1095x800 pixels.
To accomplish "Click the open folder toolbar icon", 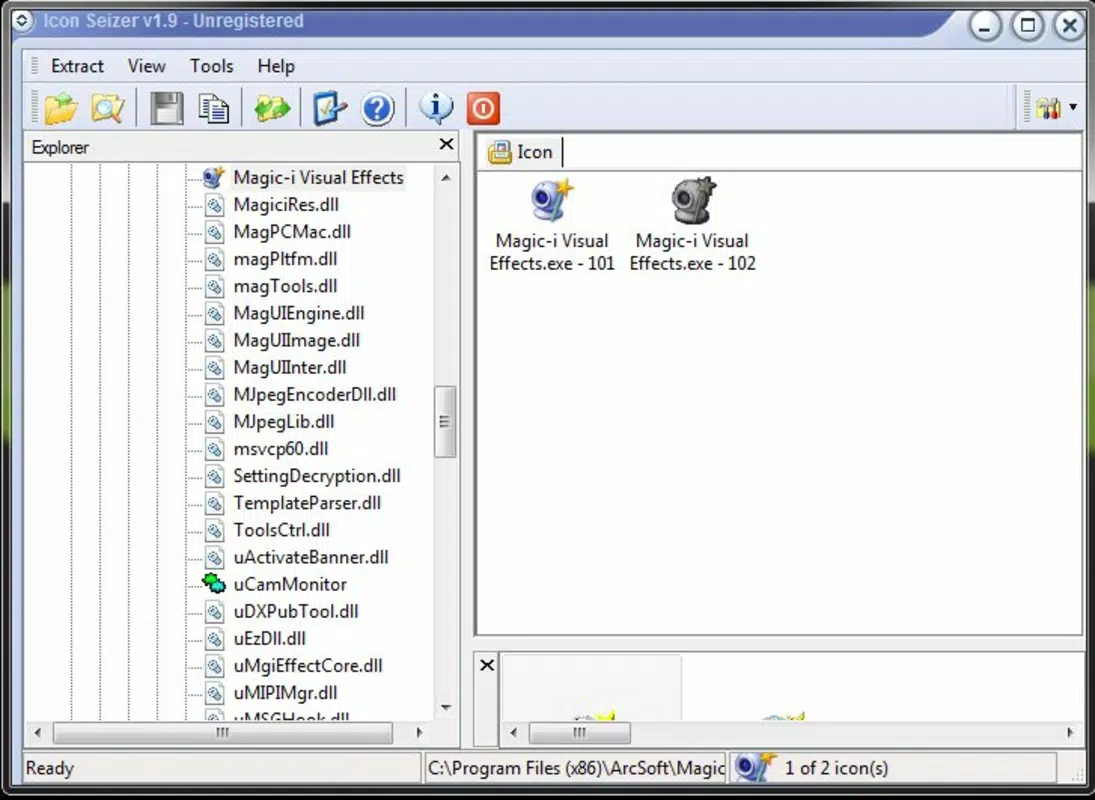I will pyautogui.click(x=61, y=108).
